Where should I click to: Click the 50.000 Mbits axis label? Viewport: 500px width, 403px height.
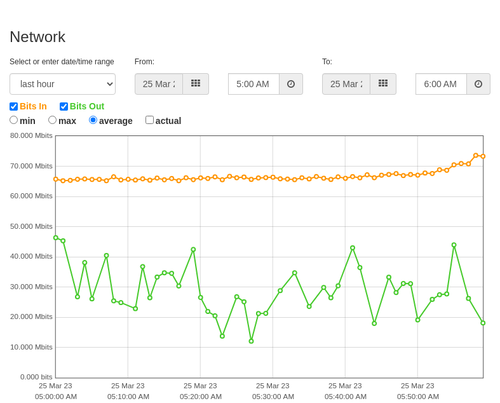tap(31, 227)
